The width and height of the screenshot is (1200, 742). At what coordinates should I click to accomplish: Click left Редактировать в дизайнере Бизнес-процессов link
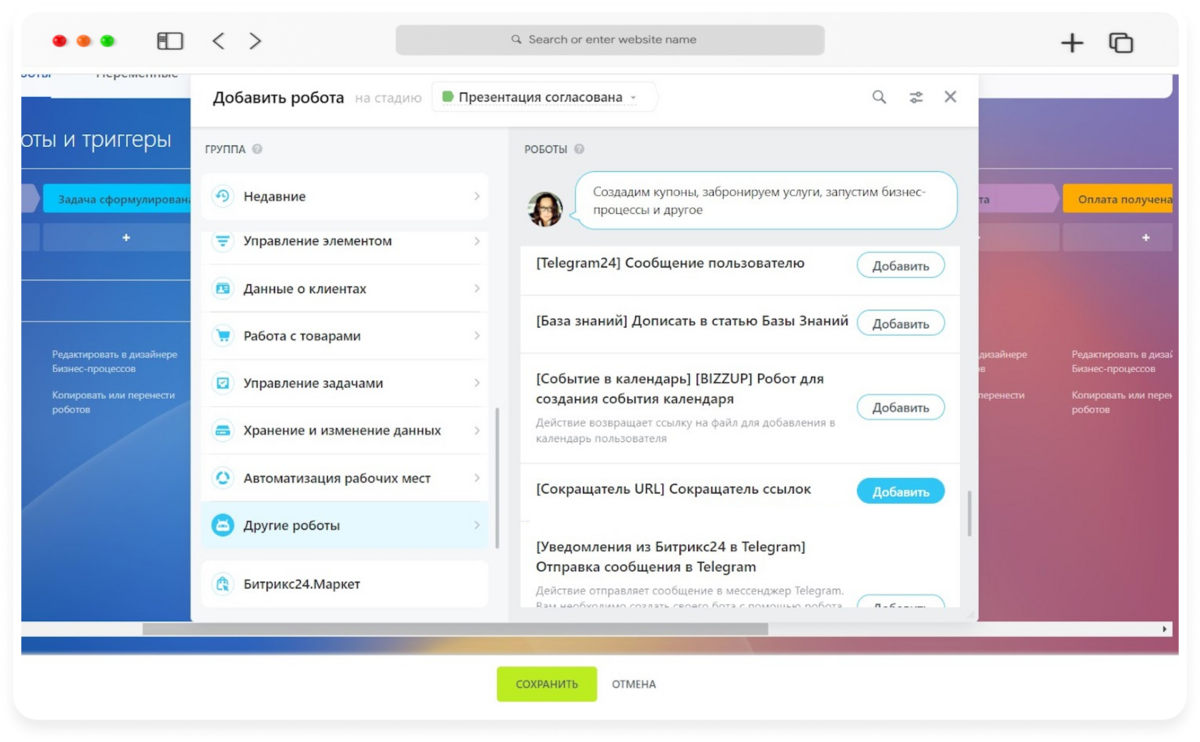tap(115, 361)
